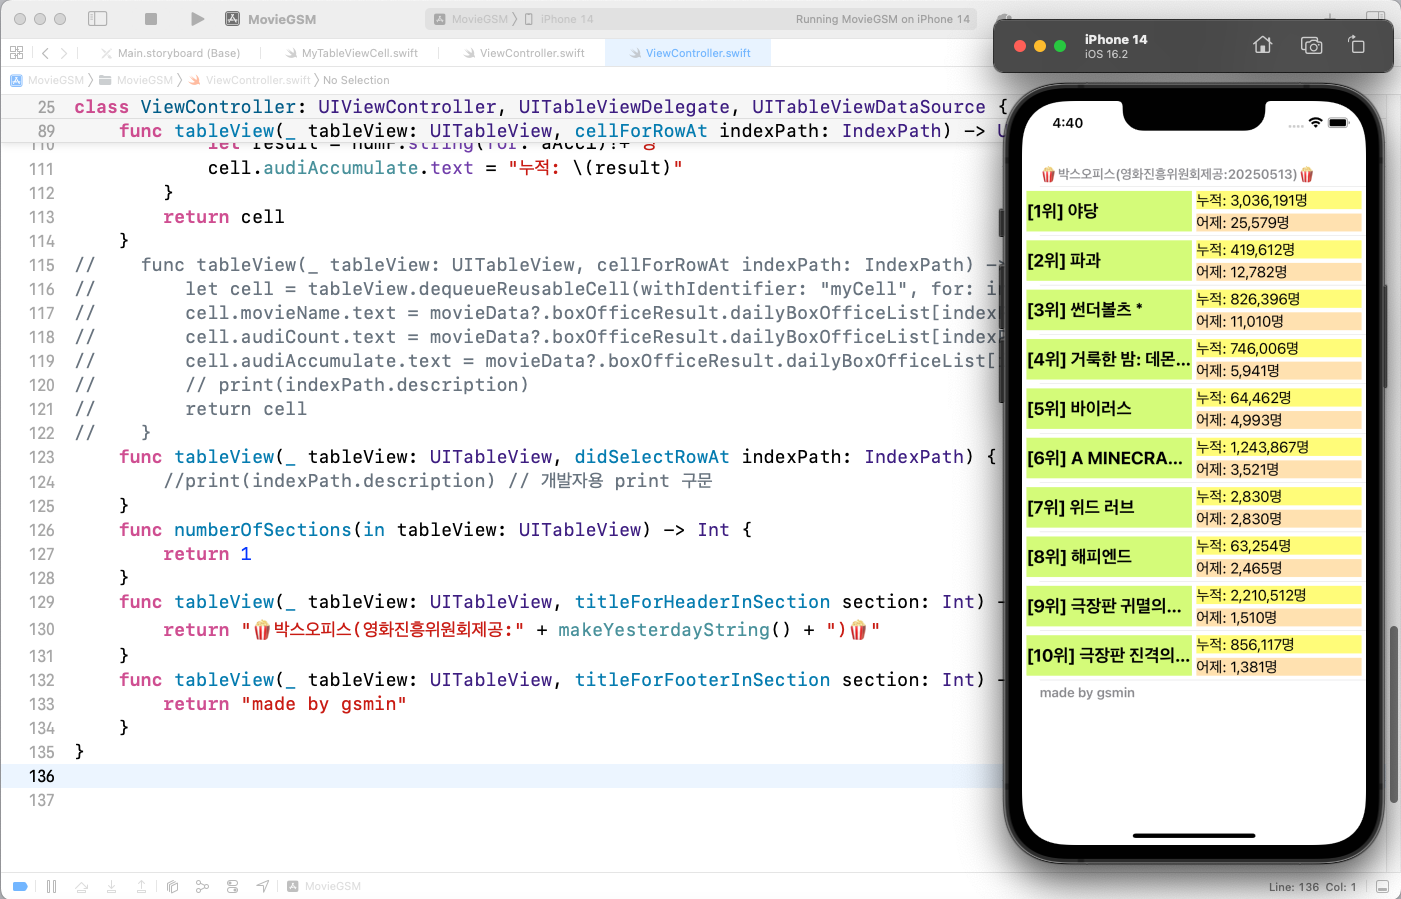The width and height of the screenshot is (1401, 899).
Task: Click the sticky class ViewController header line
Action: click(x=540, y=107)
